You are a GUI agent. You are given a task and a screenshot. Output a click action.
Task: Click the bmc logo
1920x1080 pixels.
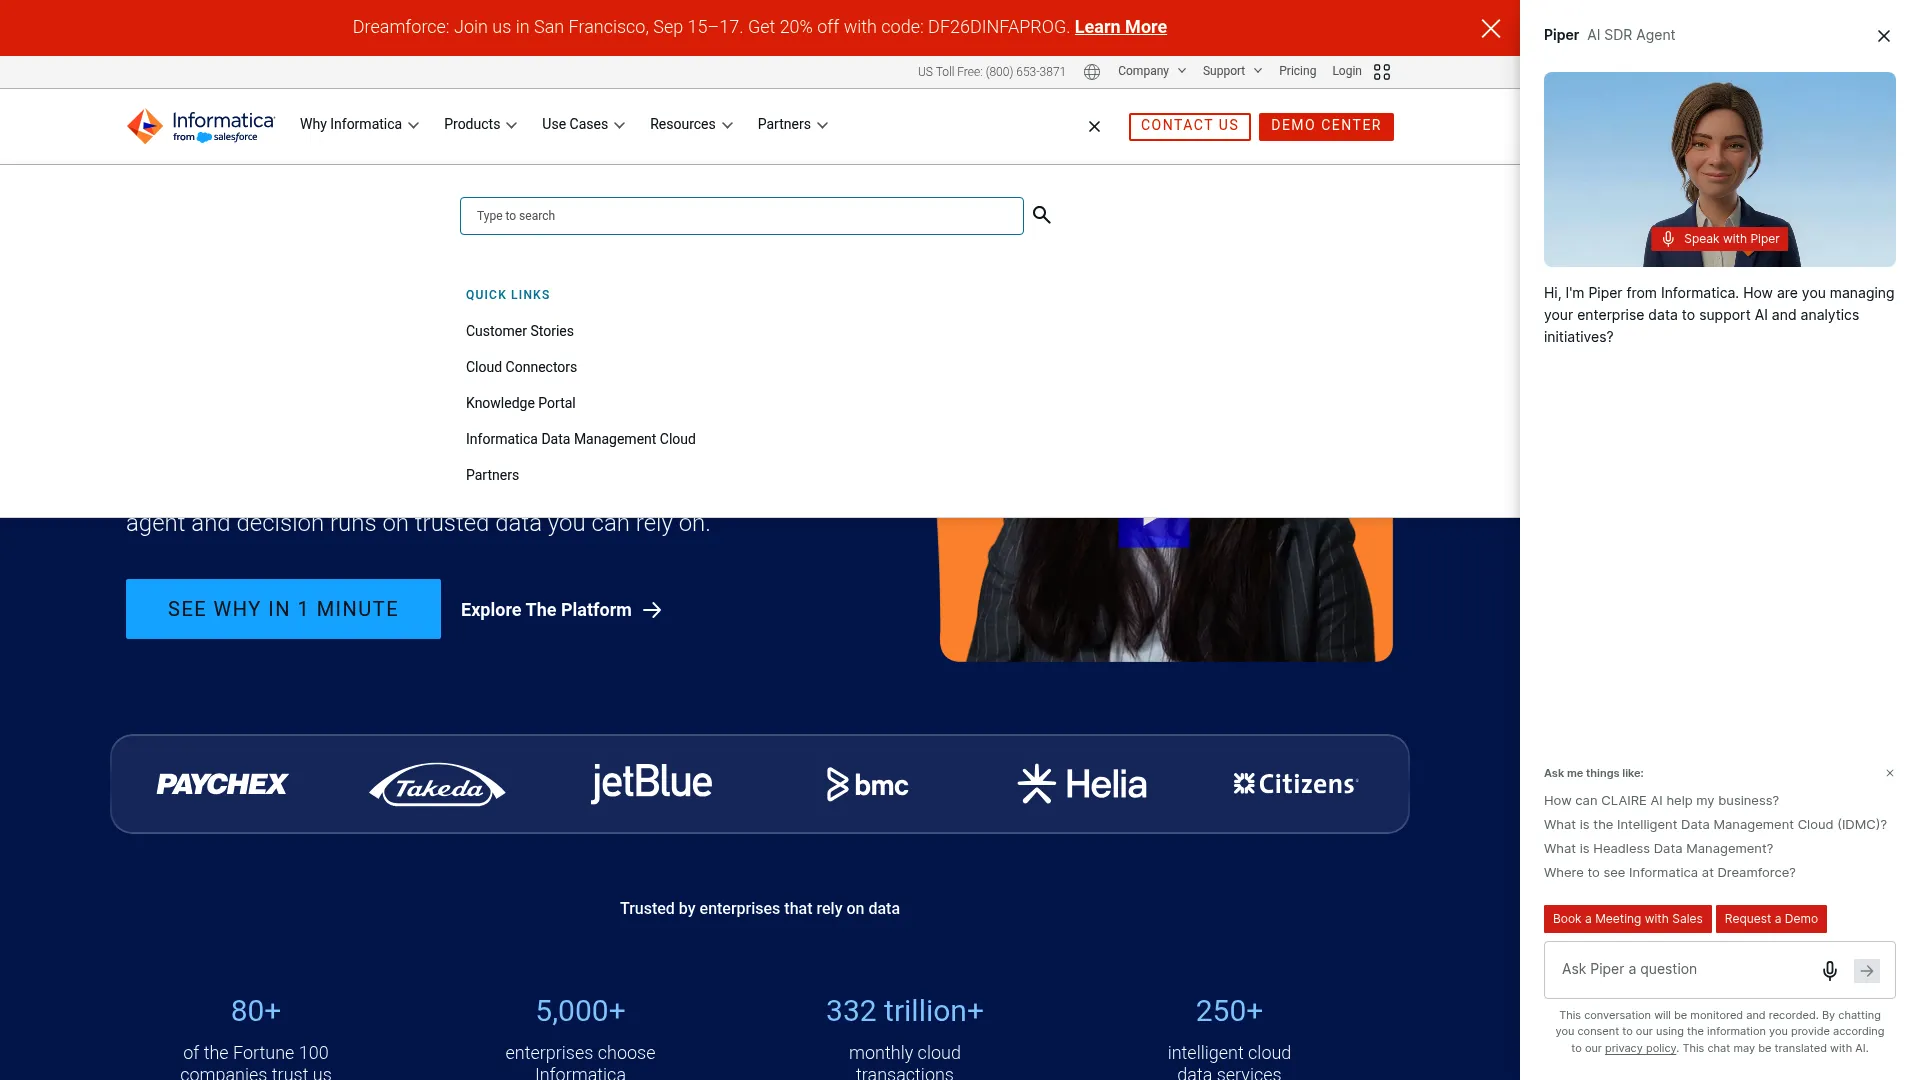[867, 785]
